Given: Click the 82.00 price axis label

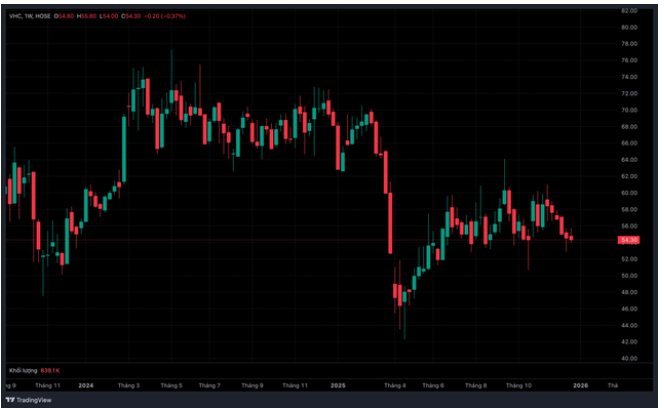Looking at the screenshot, I should 629,11.
